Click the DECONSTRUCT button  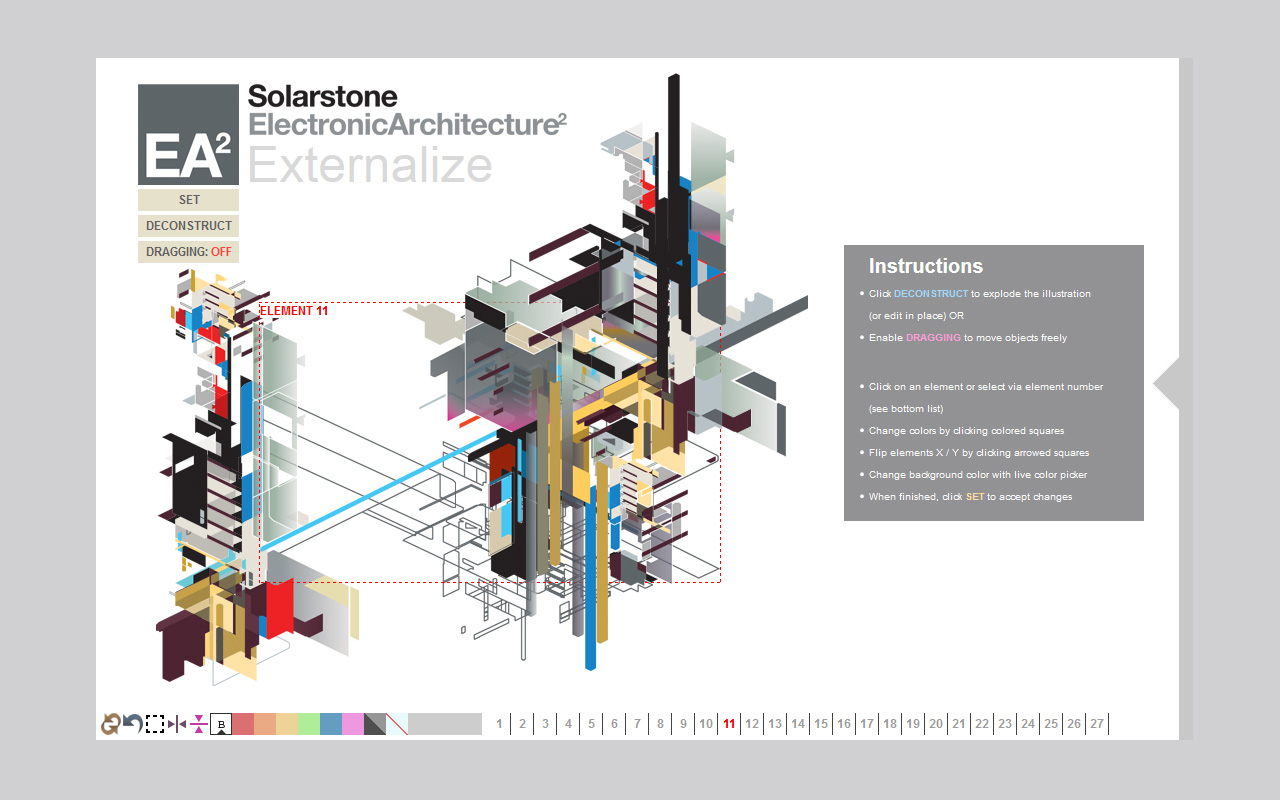click(188, 226)
